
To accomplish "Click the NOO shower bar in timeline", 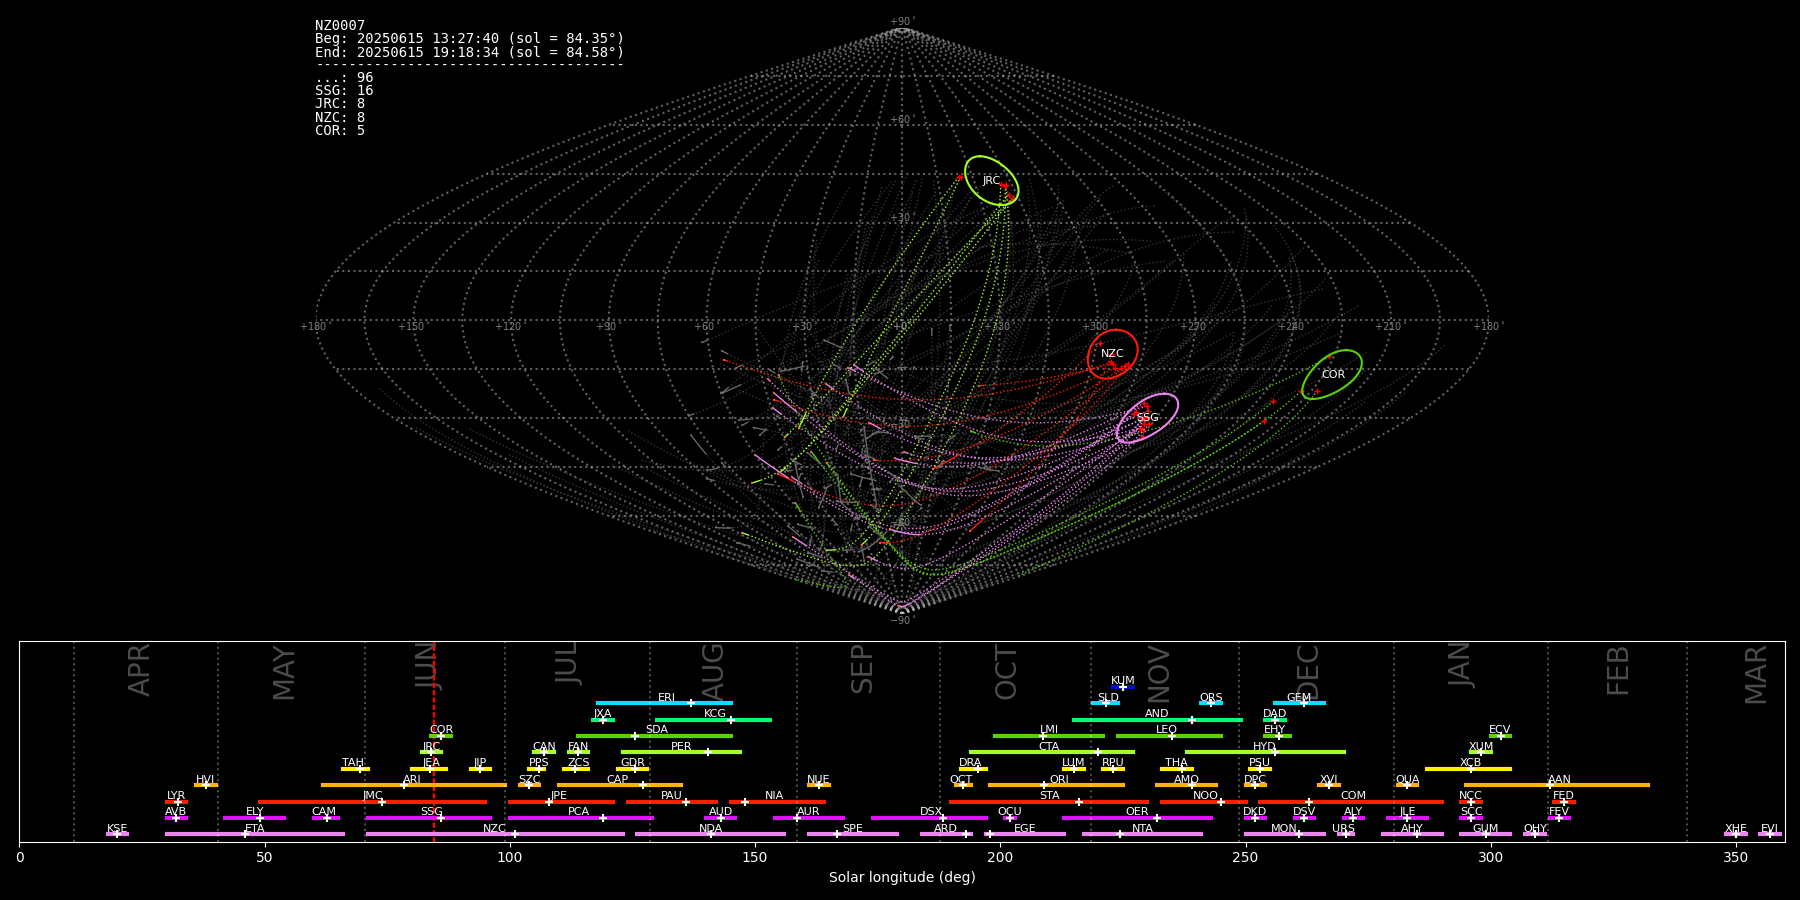I will click(x=1204, y=801).
